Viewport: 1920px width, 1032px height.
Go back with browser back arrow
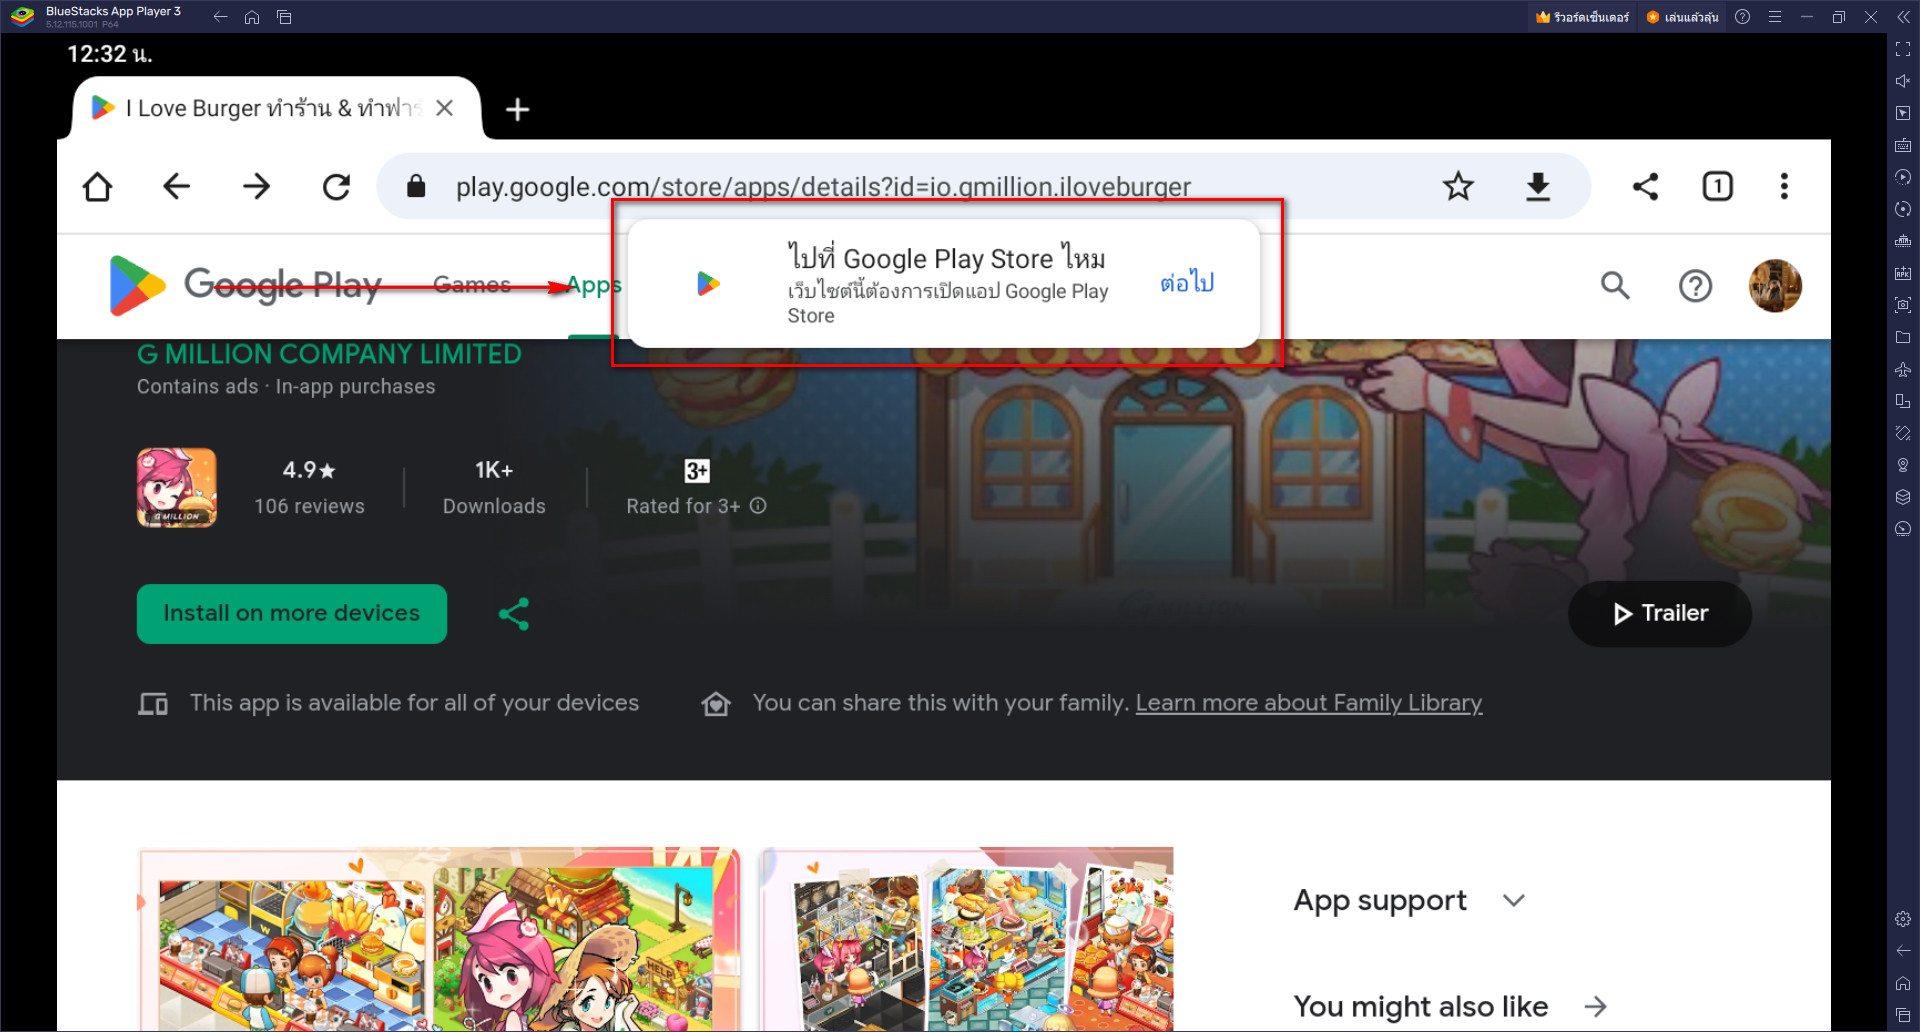[177, 187]
